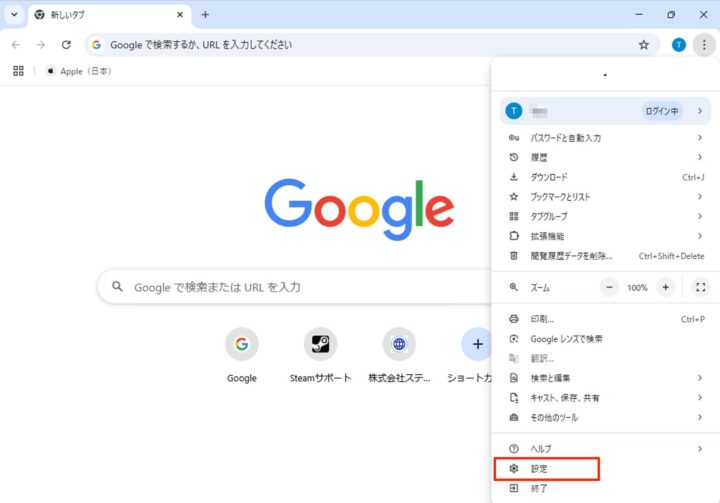720x503 pixels.
Task: Click the key icon for passwords
Action: tap(514, 137)
